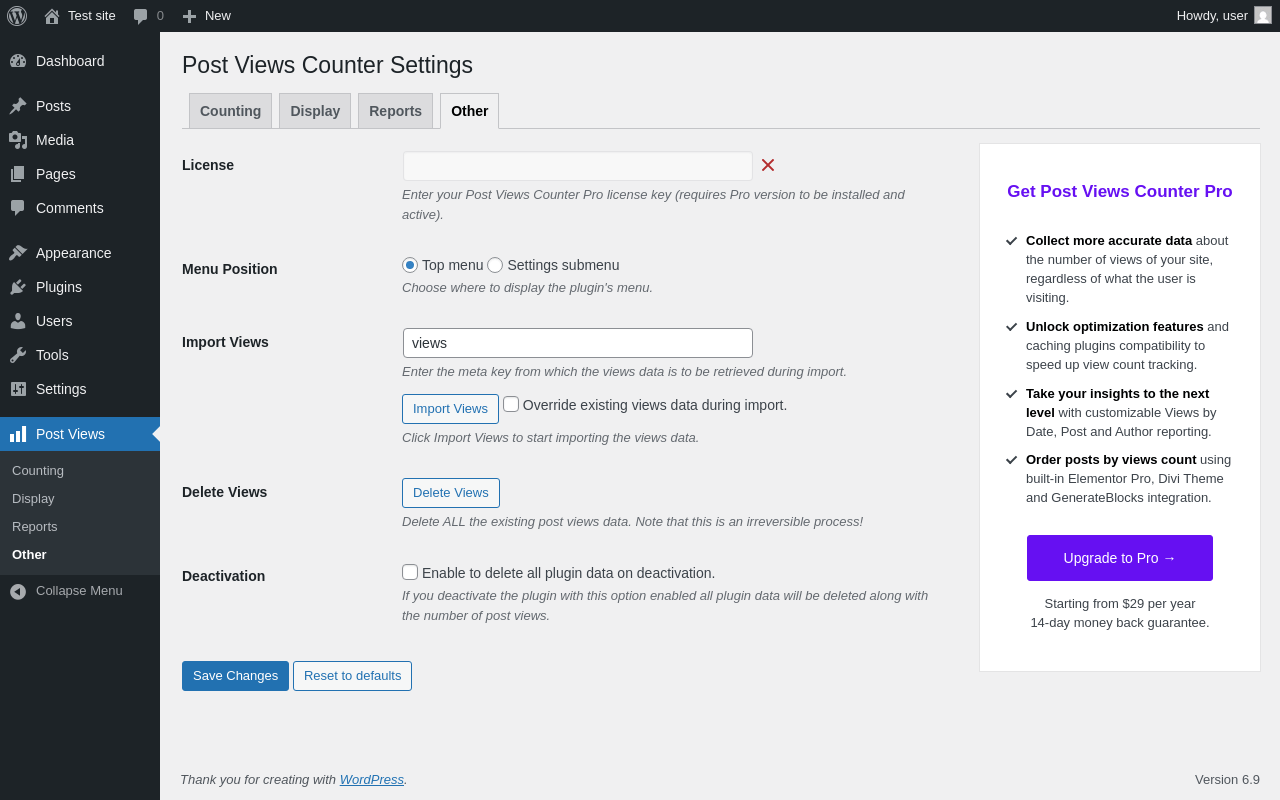Click the Save Changes button
This screenshot has width=1280, height=800.
[235, 676]
